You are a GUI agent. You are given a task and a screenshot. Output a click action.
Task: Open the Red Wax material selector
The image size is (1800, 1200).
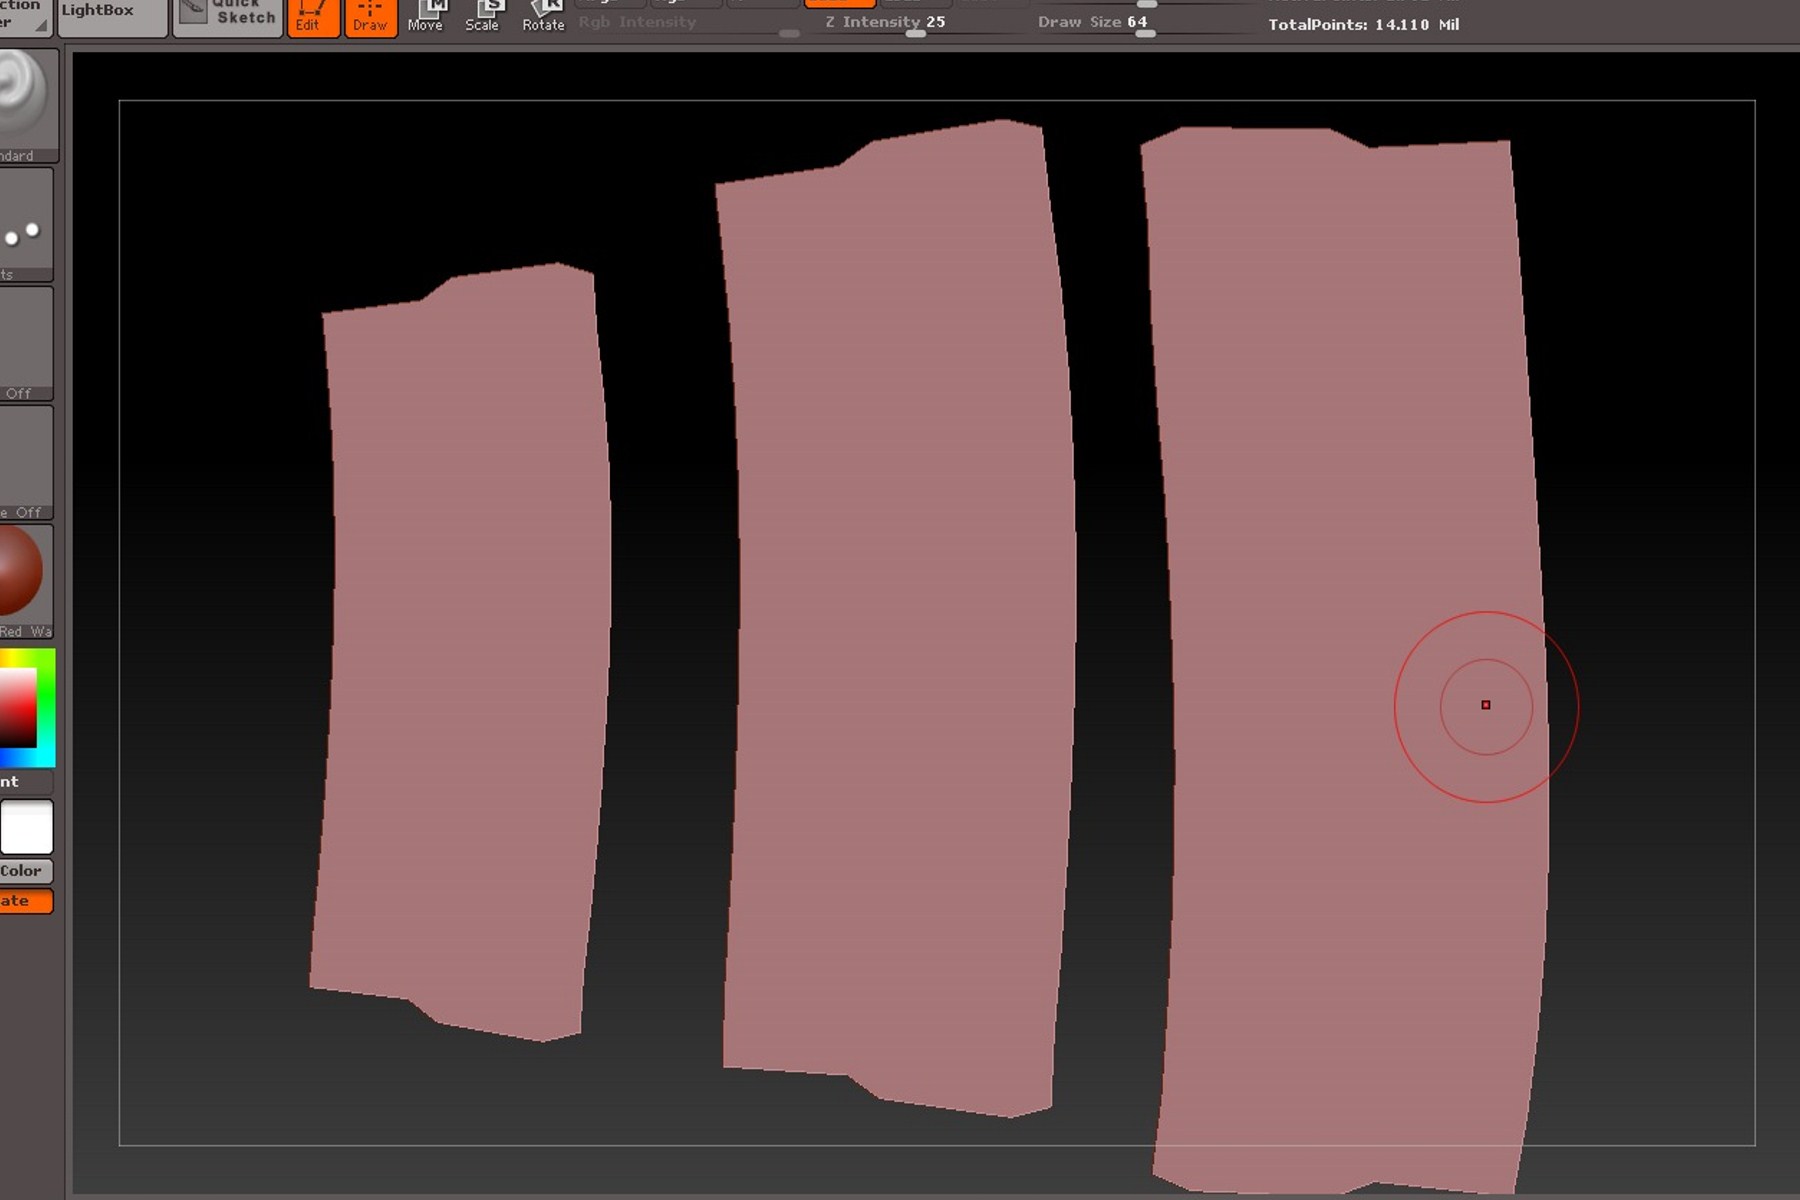(x=26, y=582)
